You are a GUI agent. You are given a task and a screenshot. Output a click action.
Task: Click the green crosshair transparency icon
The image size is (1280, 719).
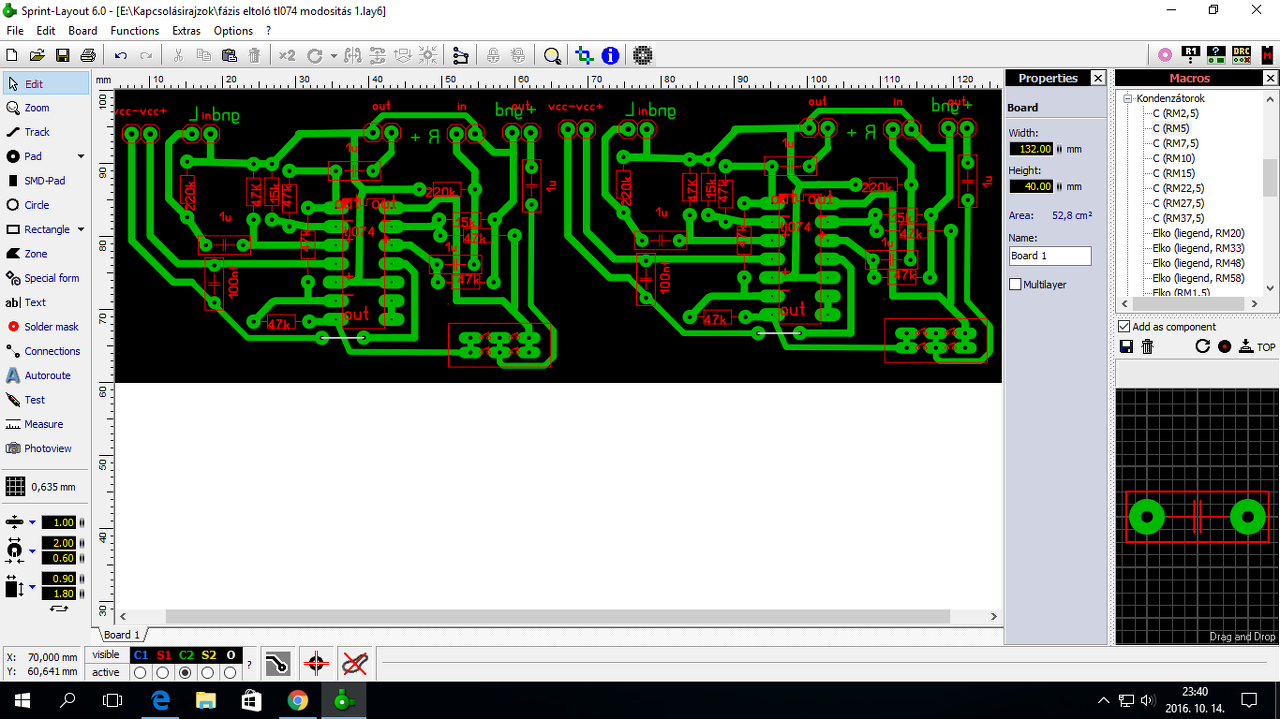pyautogui.click(x=584, y=56)
